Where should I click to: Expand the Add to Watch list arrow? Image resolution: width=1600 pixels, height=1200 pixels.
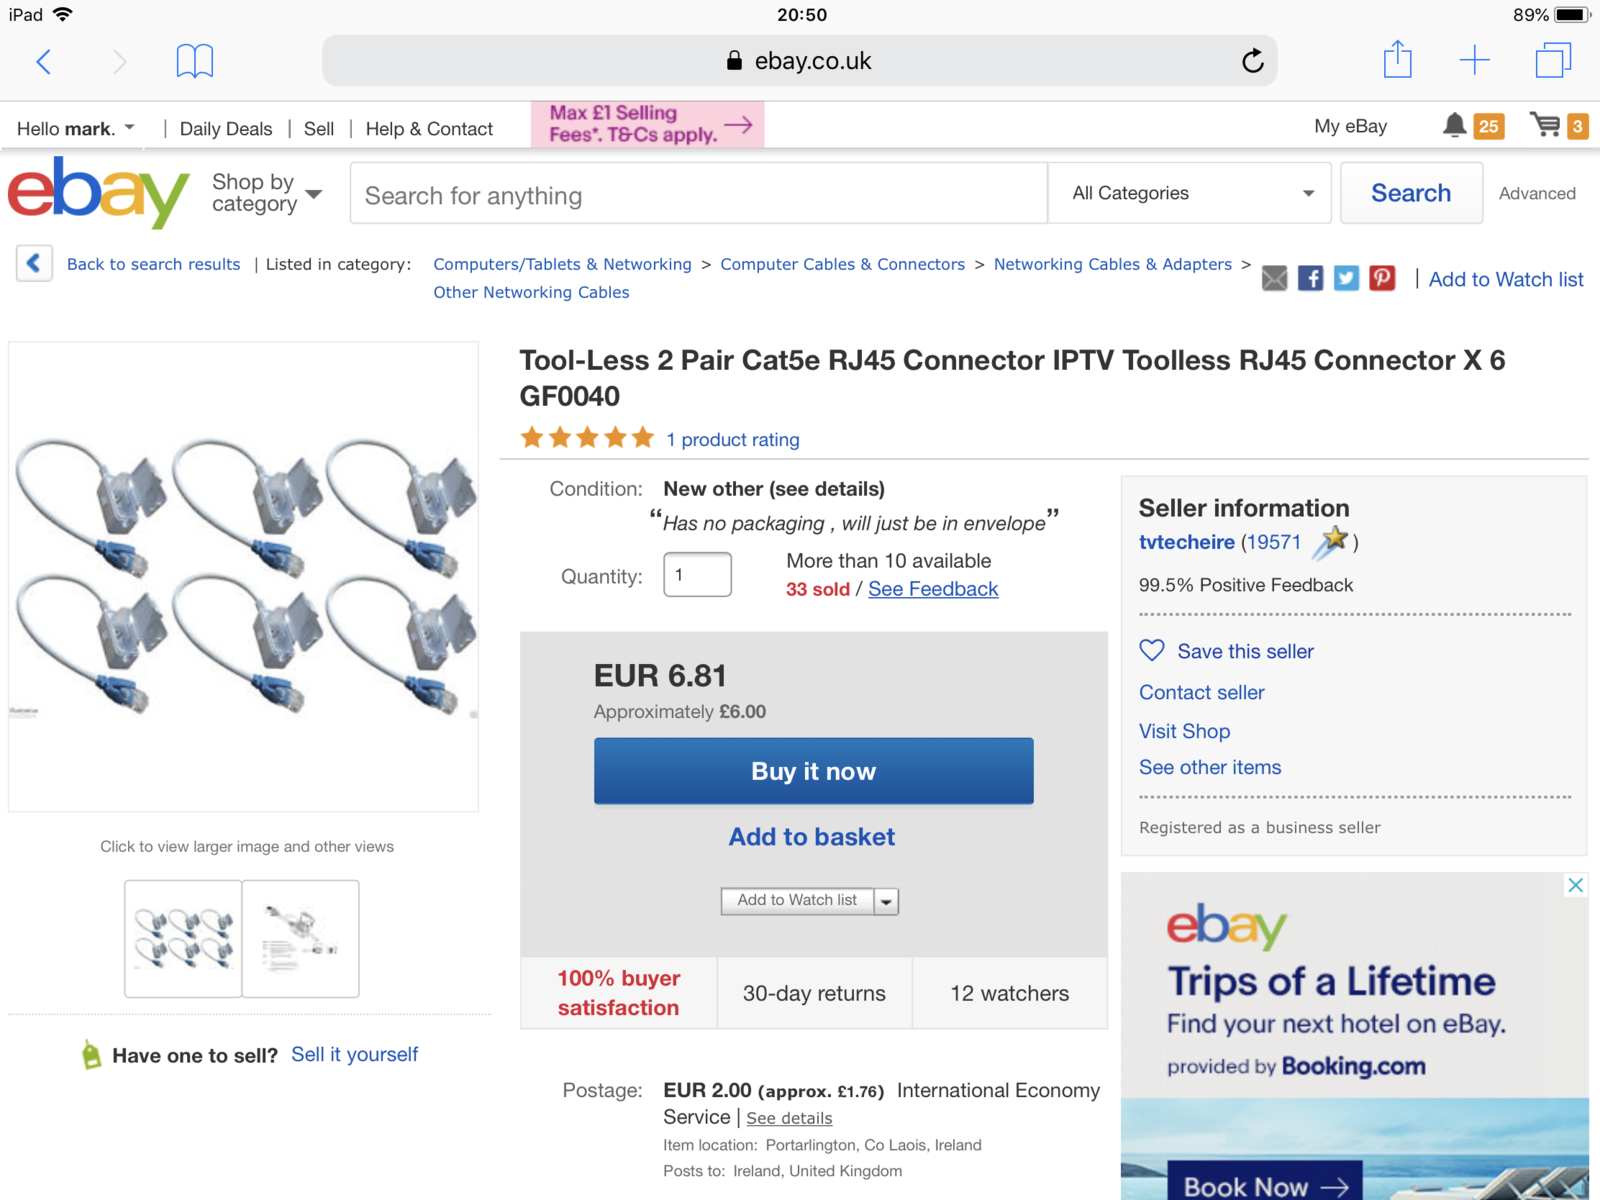[x=886, y=901]
